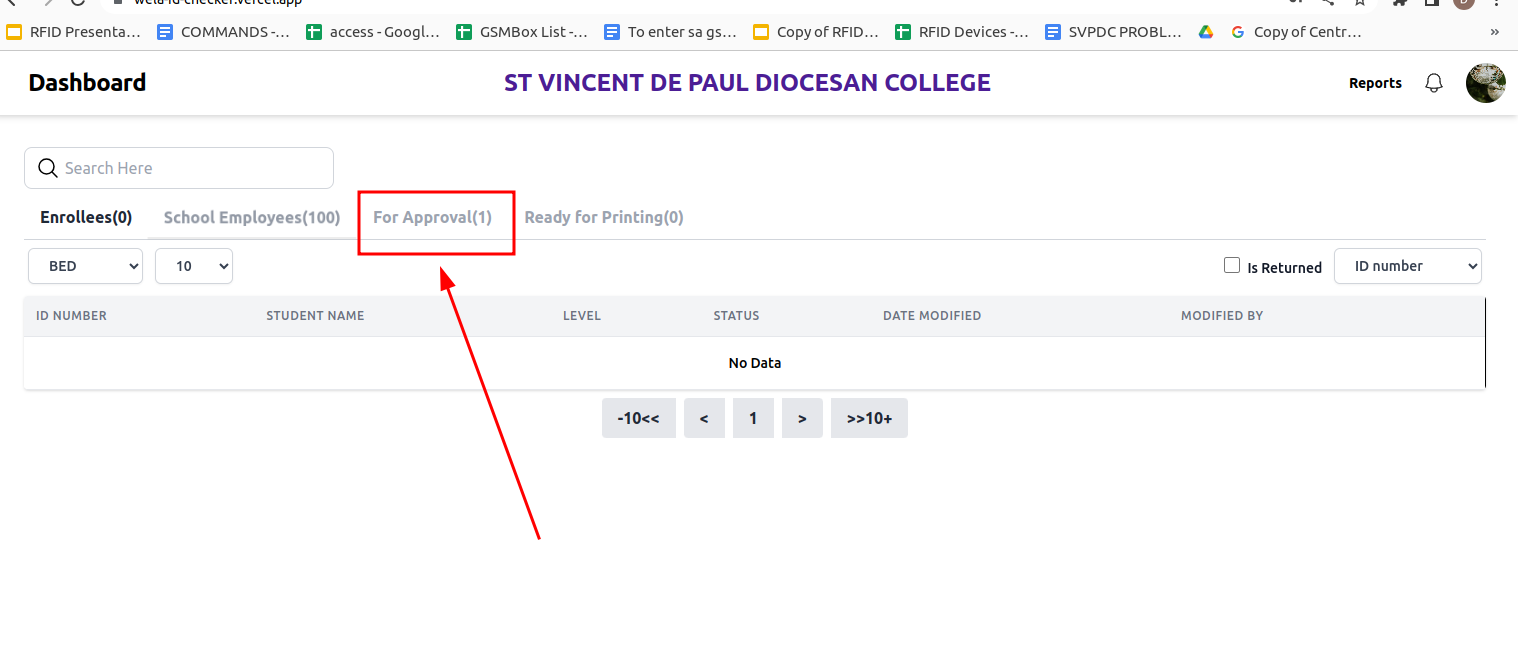Screen dimensions: 1518x653
Task: Click the DATE MODIFIED column header
Action: coord(932,316)
